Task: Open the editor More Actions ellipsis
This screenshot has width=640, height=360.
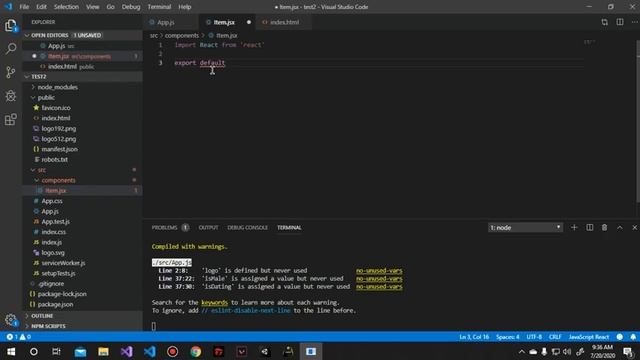Action: pos(634,22)
